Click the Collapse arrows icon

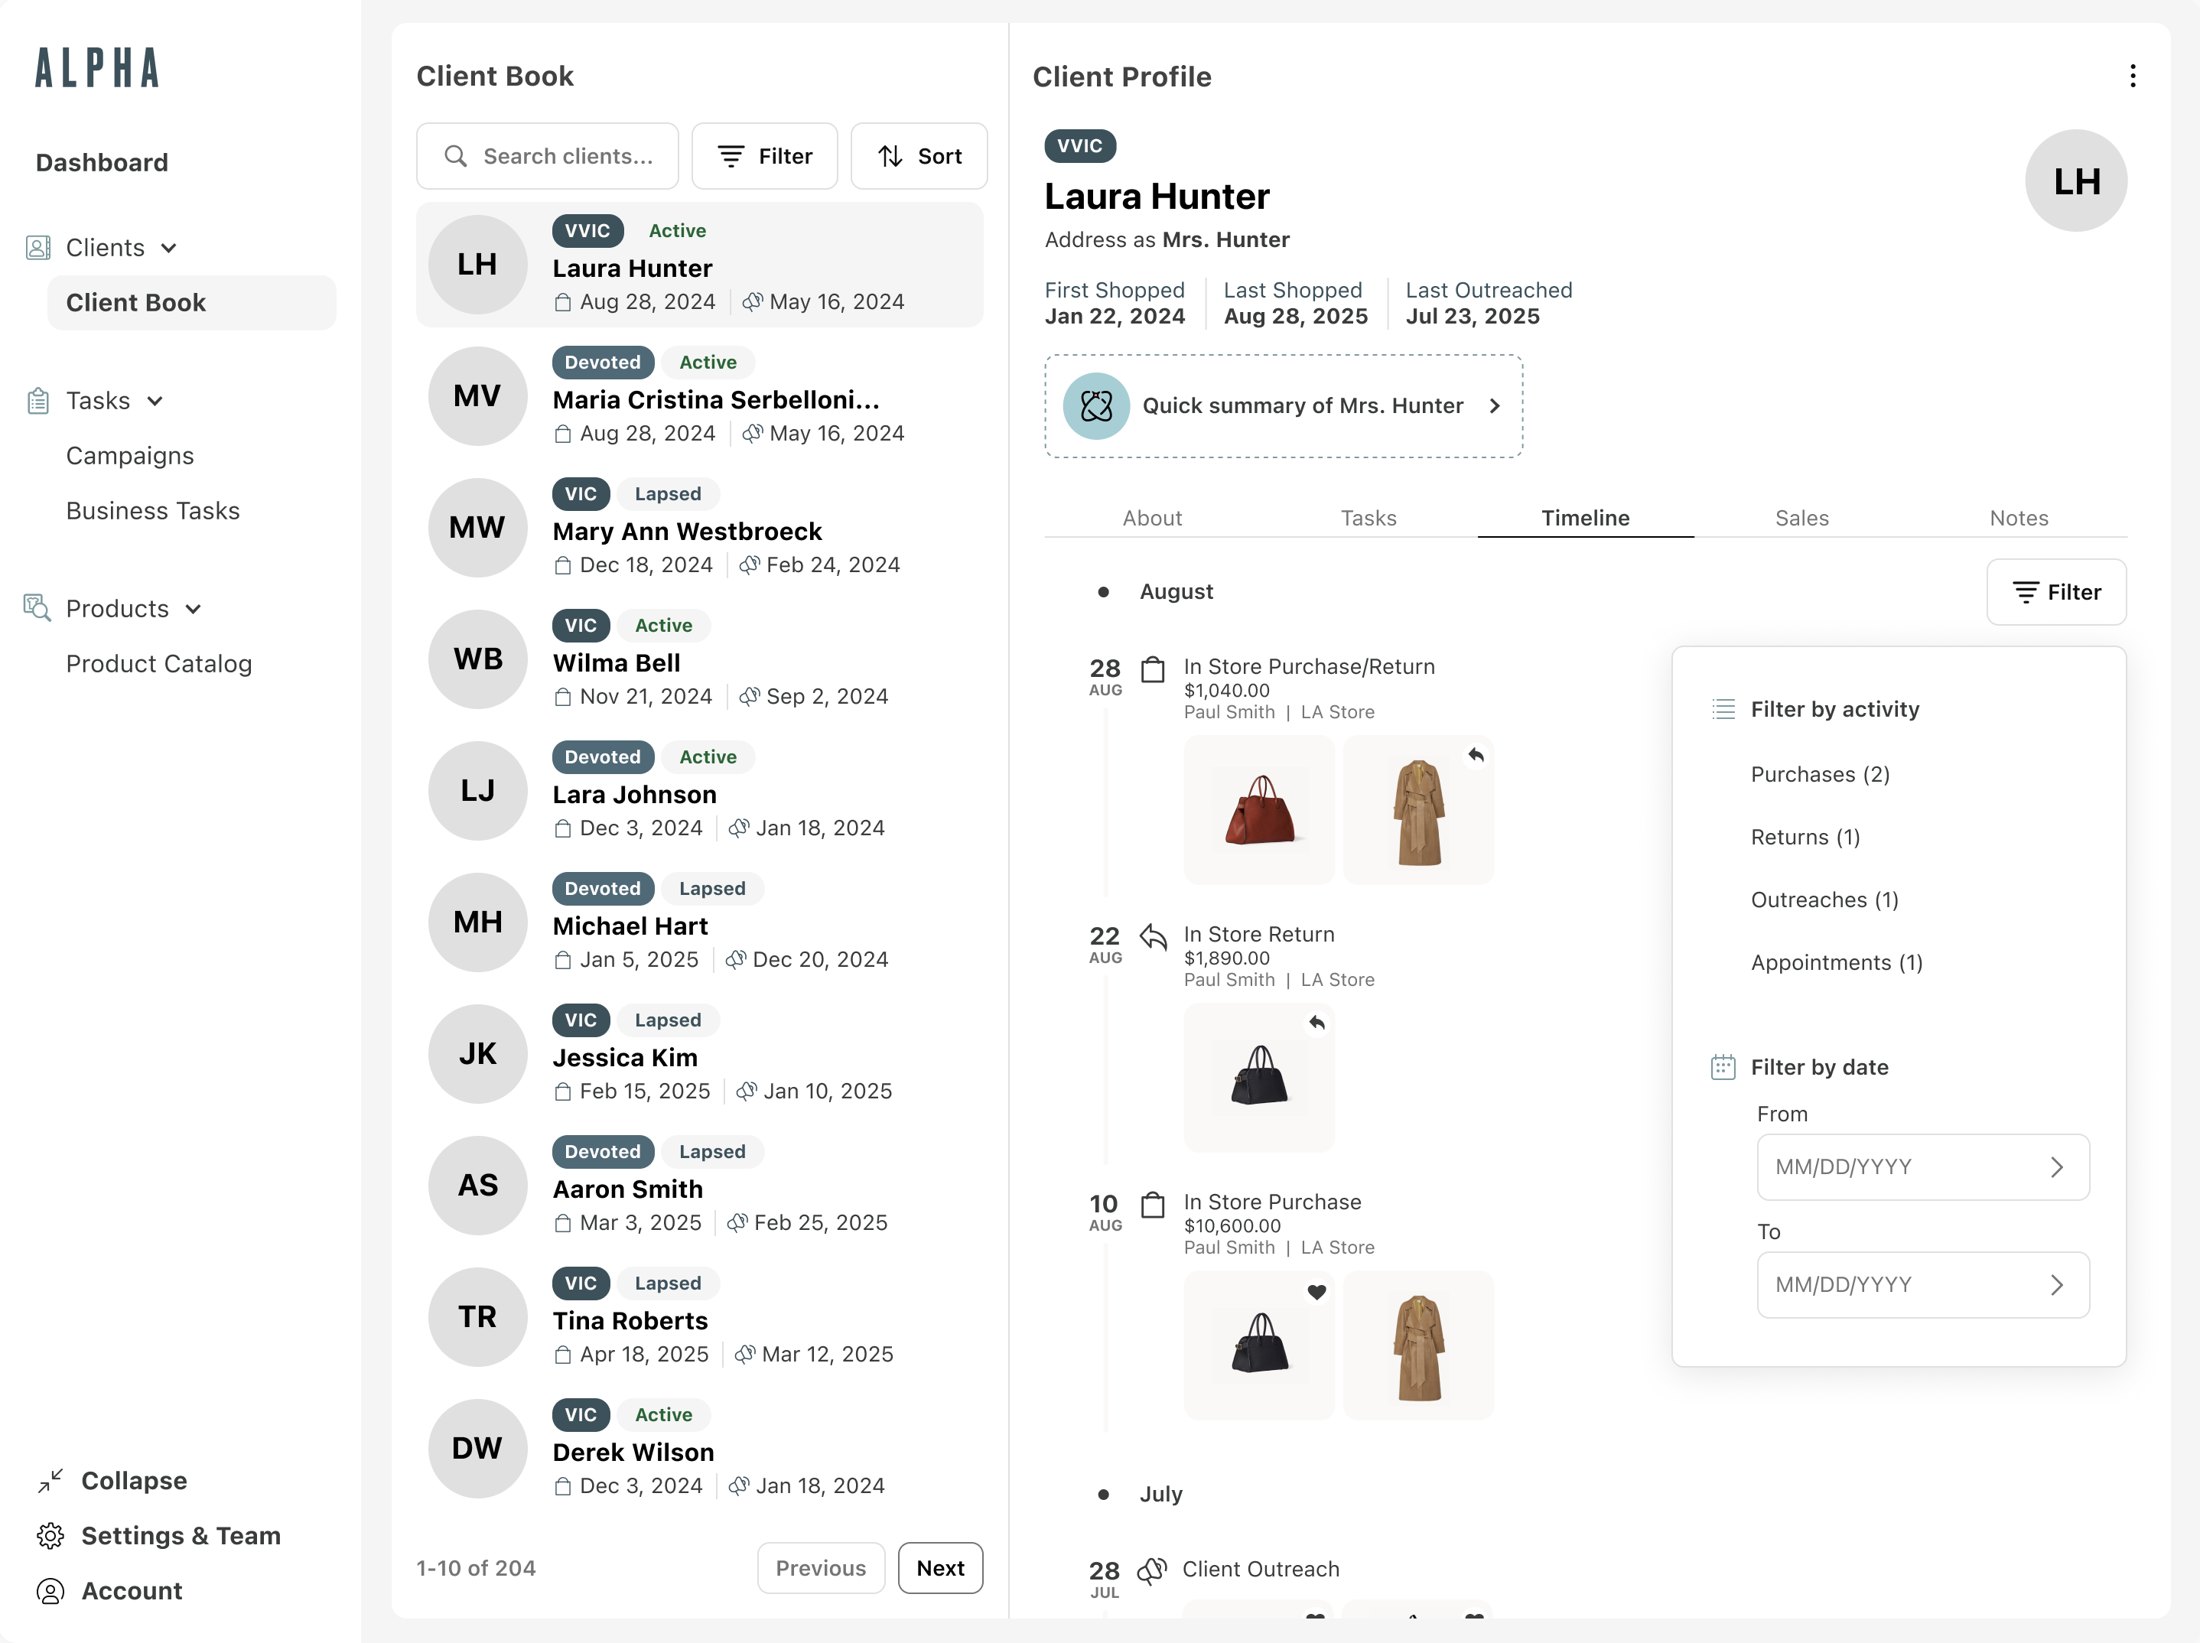coord(50,1480)
